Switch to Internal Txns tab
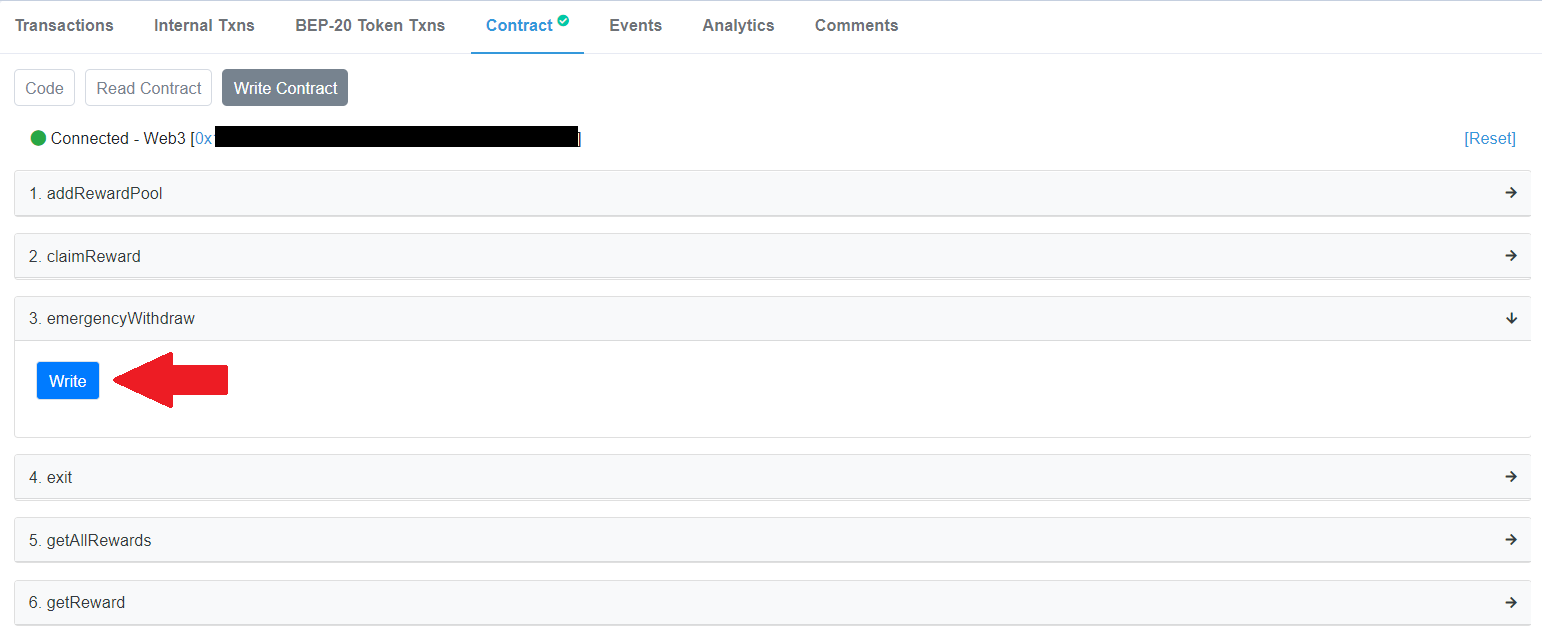The image size is (1542, 626). pyautogui.click(x=204, y=26)
